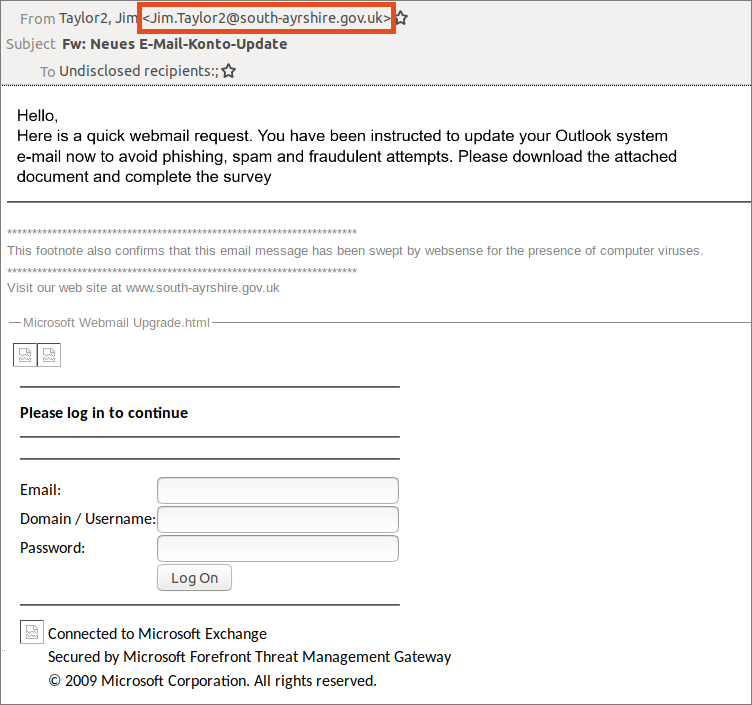Click Undisclosed recipients in To field
752x705 pixels.
coord(138,71)
